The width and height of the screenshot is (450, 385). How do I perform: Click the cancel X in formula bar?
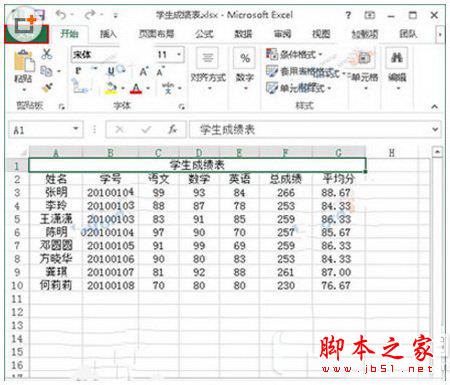click(x=119, y=129)
